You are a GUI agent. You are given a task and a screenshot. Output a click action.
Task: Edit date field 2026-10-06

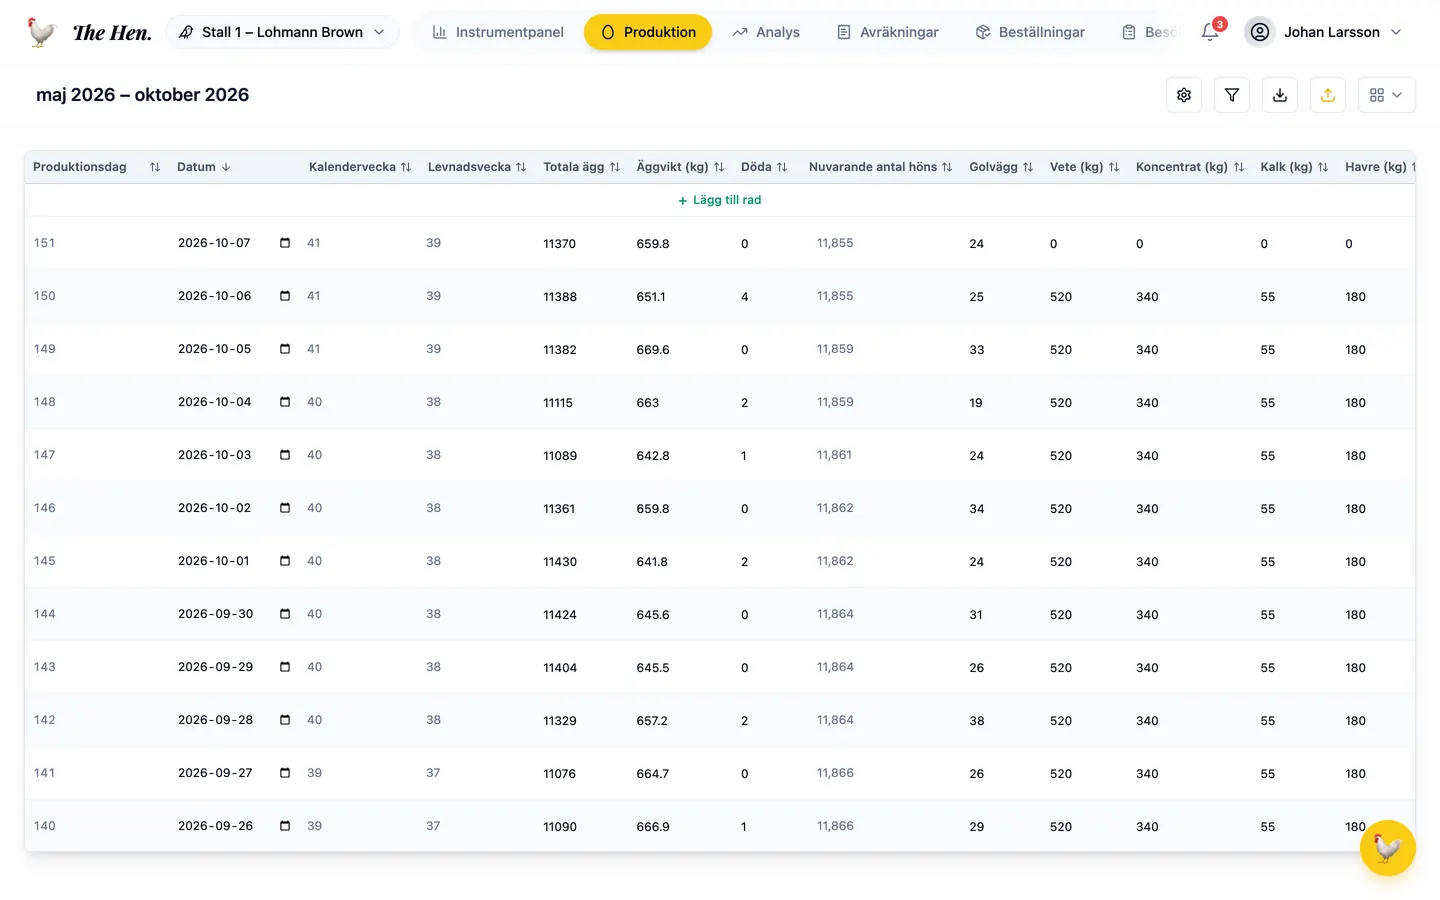point(215,296)
